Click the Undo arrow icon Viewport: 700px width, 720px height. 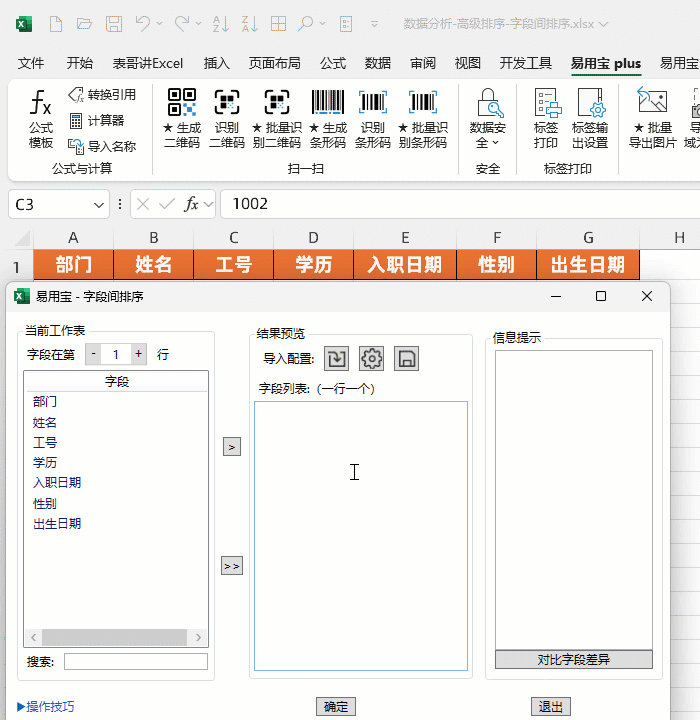pos(143,23)
